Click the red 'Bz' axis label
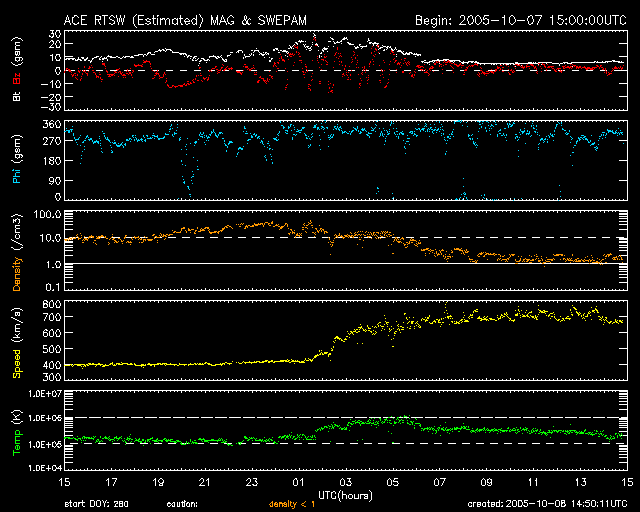 tap(17, 78)
